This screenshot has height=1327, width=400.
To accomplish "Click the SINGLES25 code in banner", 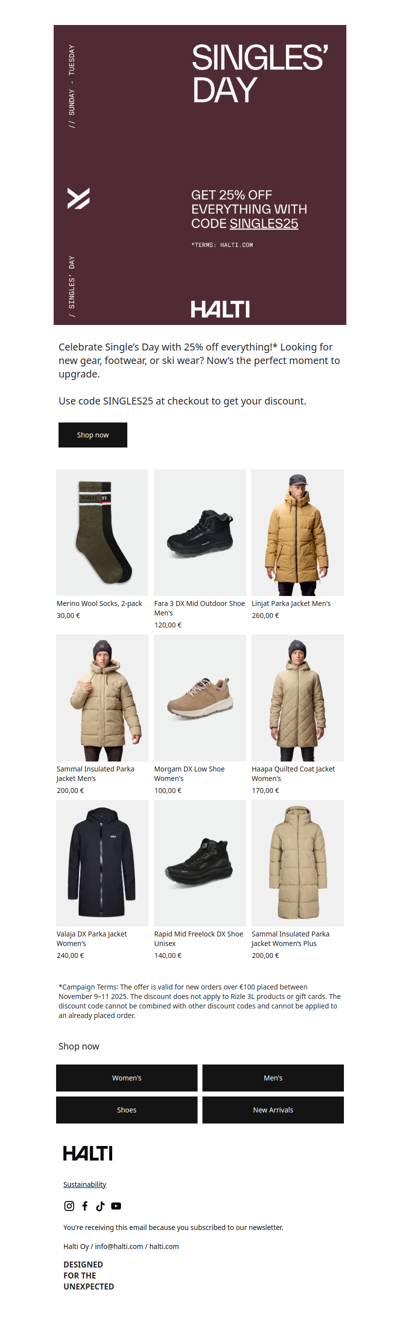I will tap(264, 224).
